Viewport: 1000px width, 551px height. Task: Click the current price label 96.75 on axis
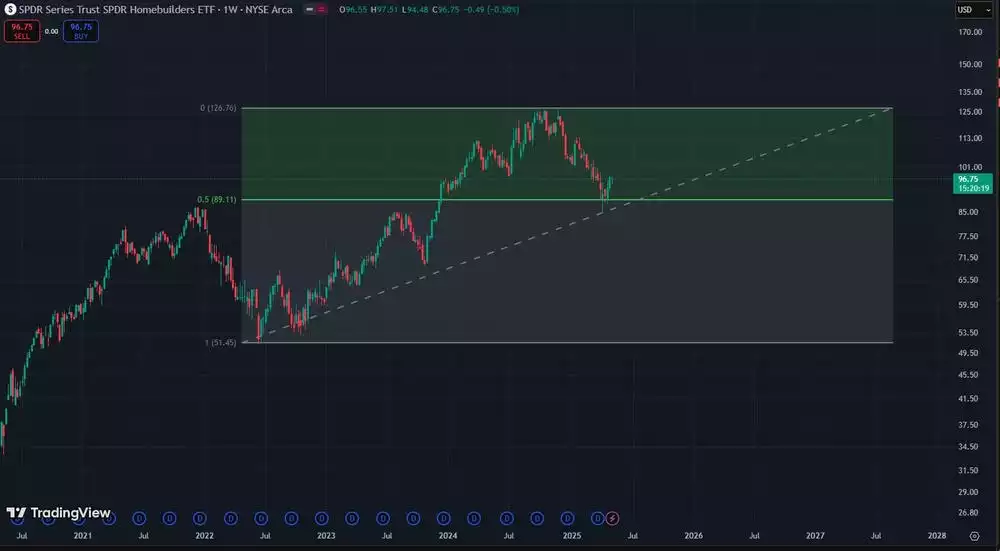click(972, 184)
